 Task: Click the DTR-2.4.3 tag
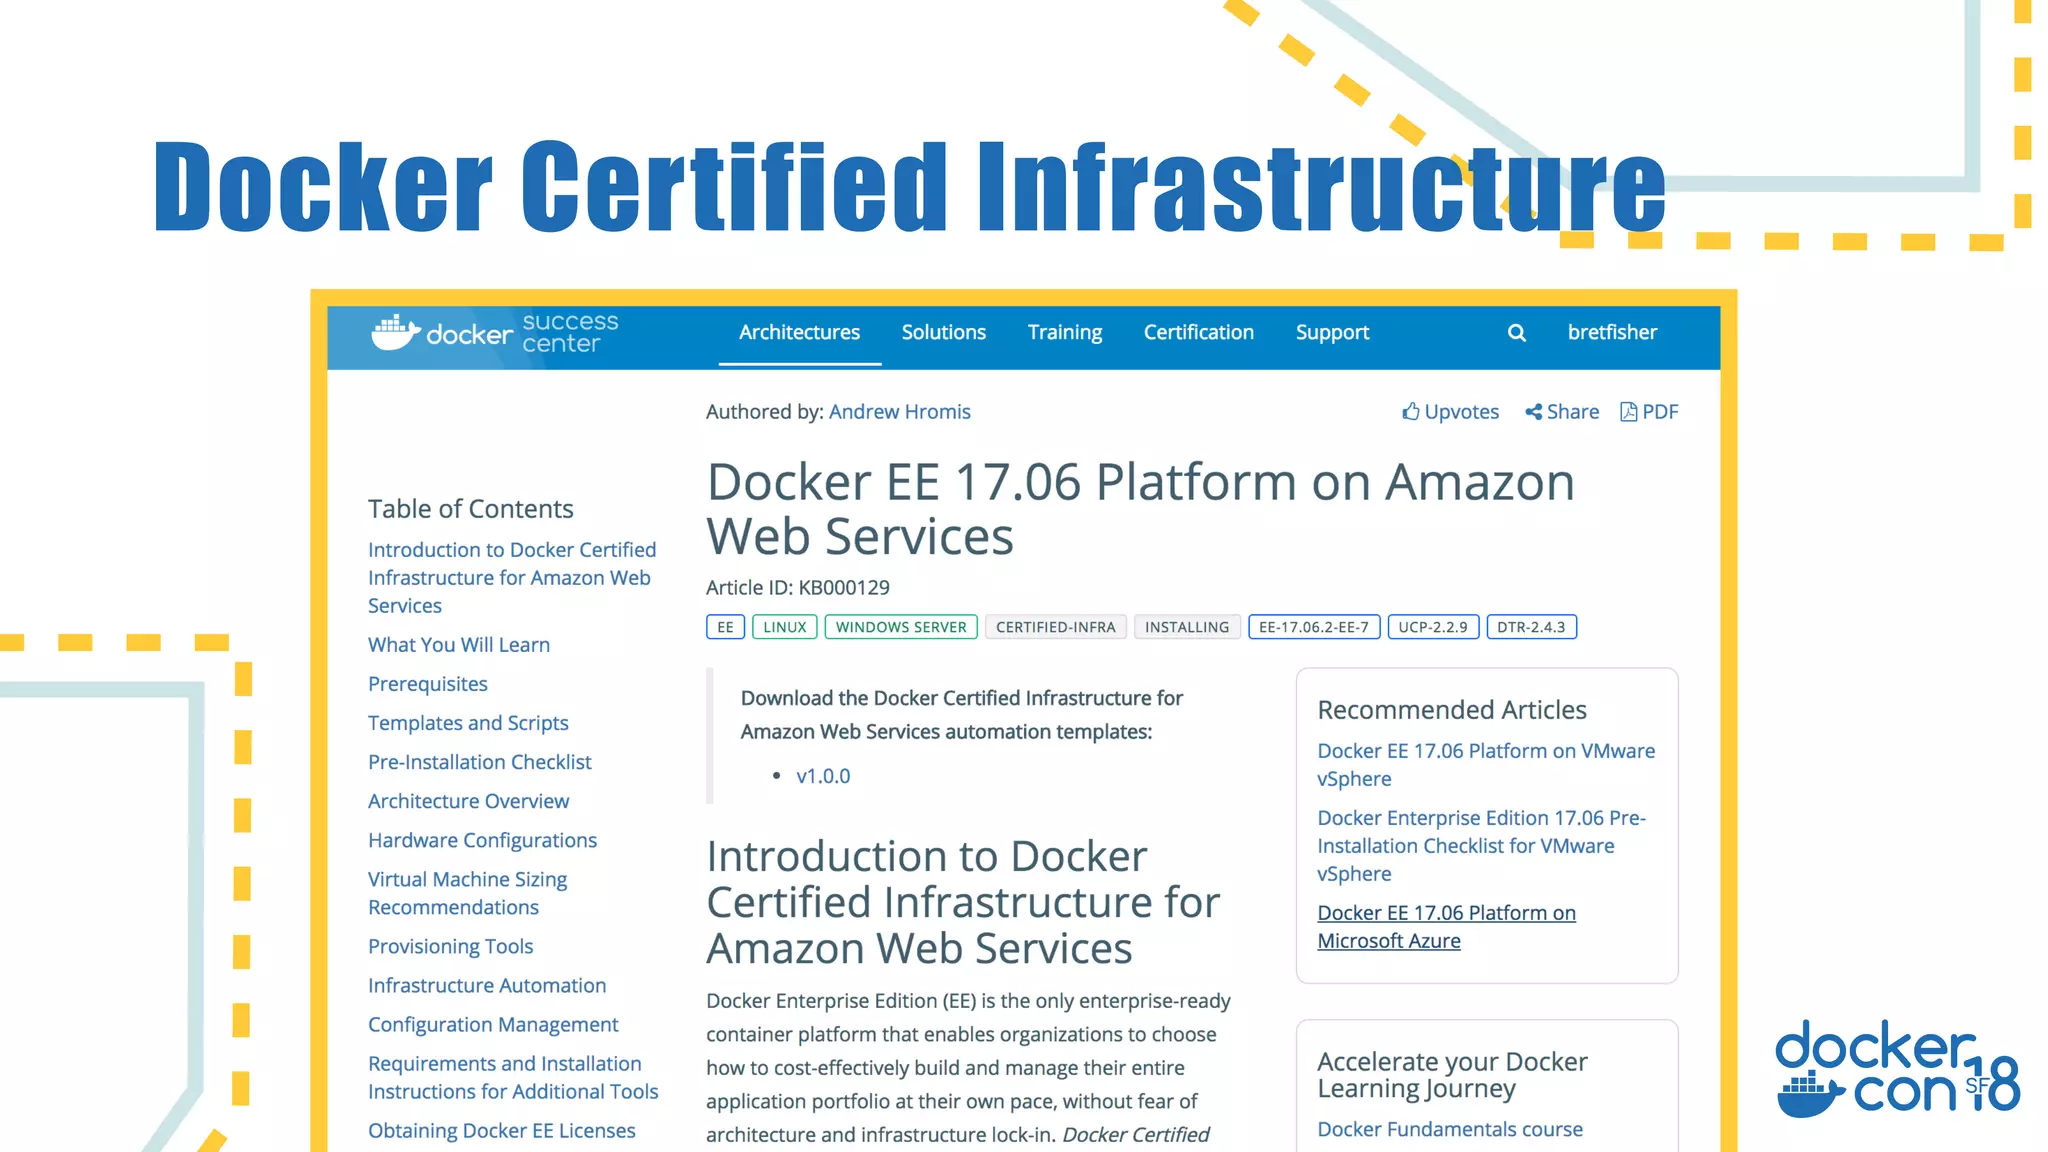(1531, 627)
